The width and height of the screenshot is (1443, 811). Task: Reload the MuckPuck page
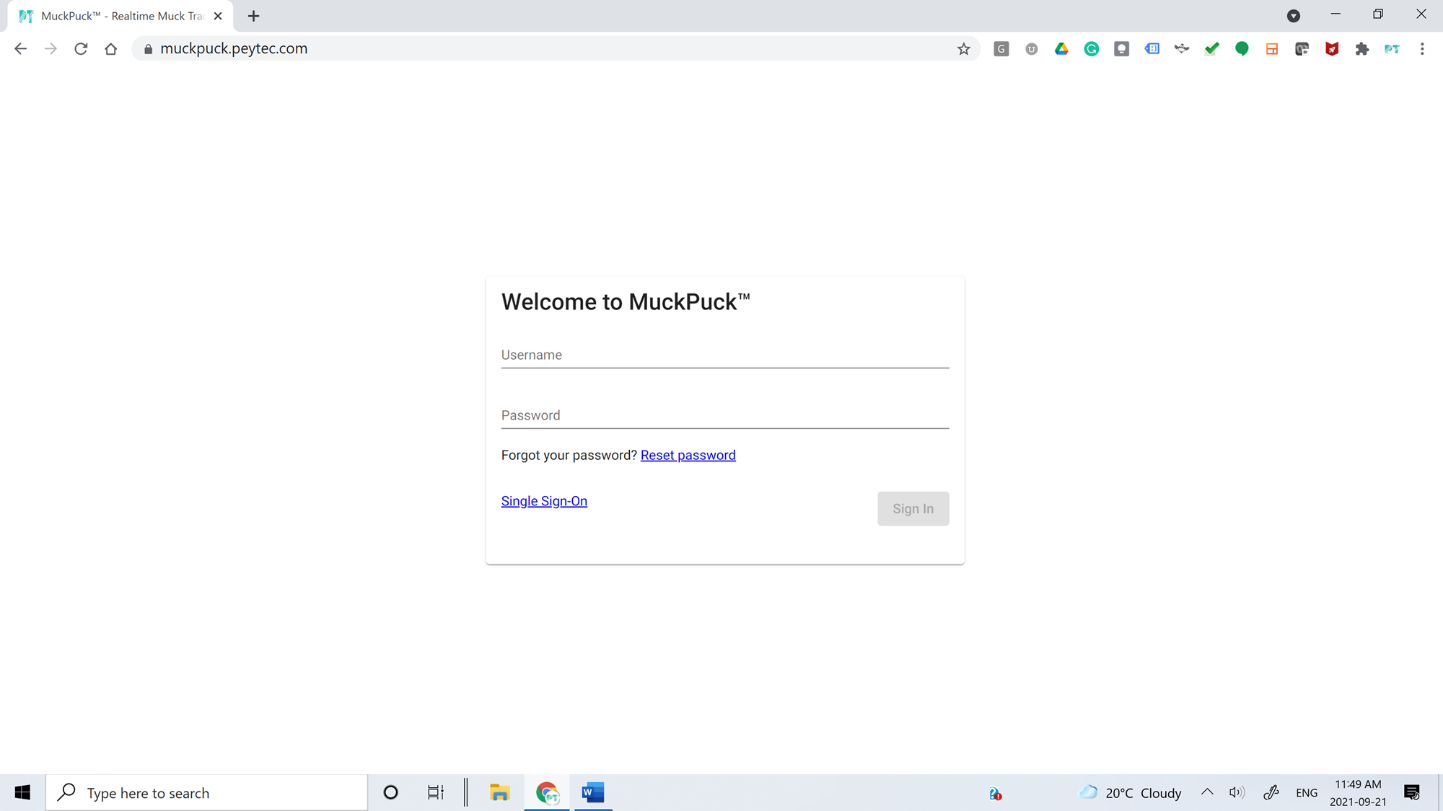(x=81, y=48)
